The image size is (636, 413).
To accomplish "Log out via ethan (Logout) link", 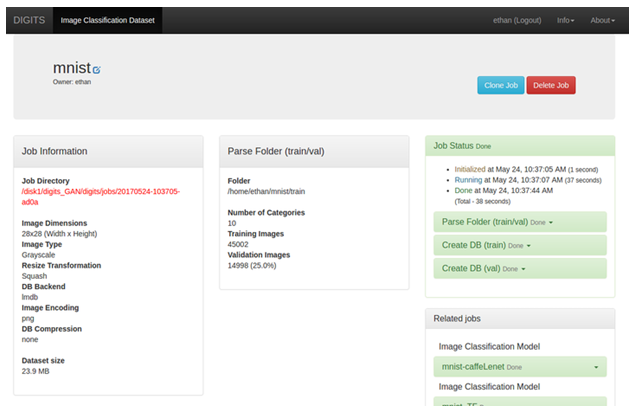I will [x=517, y=20].
